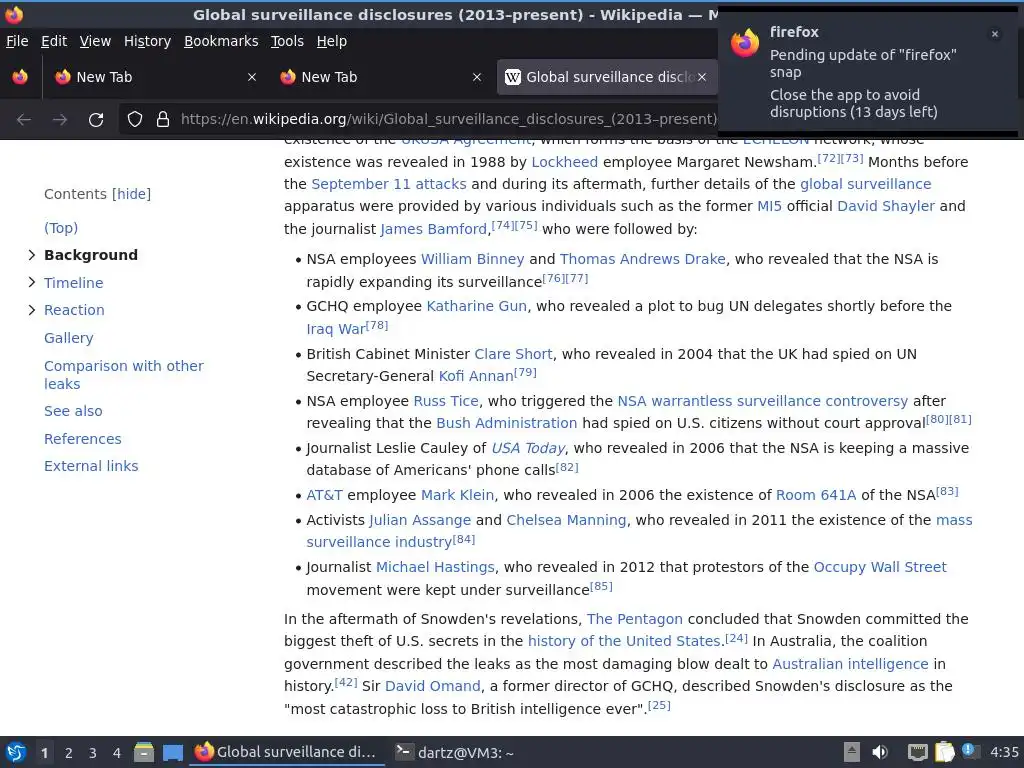Click the padlock site security icon
This screenshot has width=1024, height=768.
(163, 120)
